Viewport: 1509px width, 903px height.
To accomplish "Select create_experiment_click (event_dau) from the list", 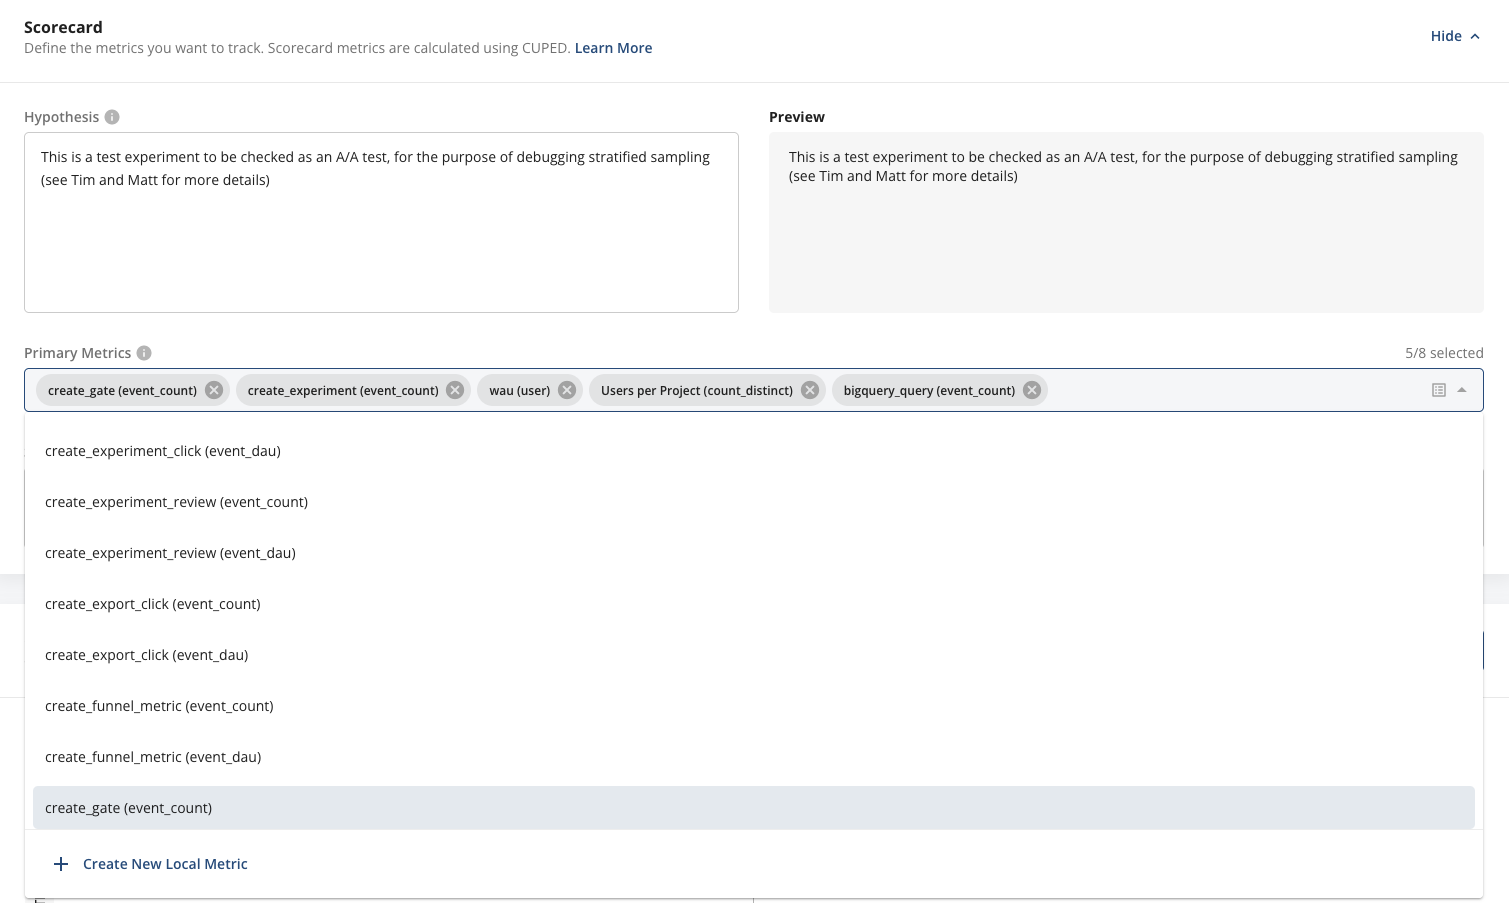I will pos(163,451).
